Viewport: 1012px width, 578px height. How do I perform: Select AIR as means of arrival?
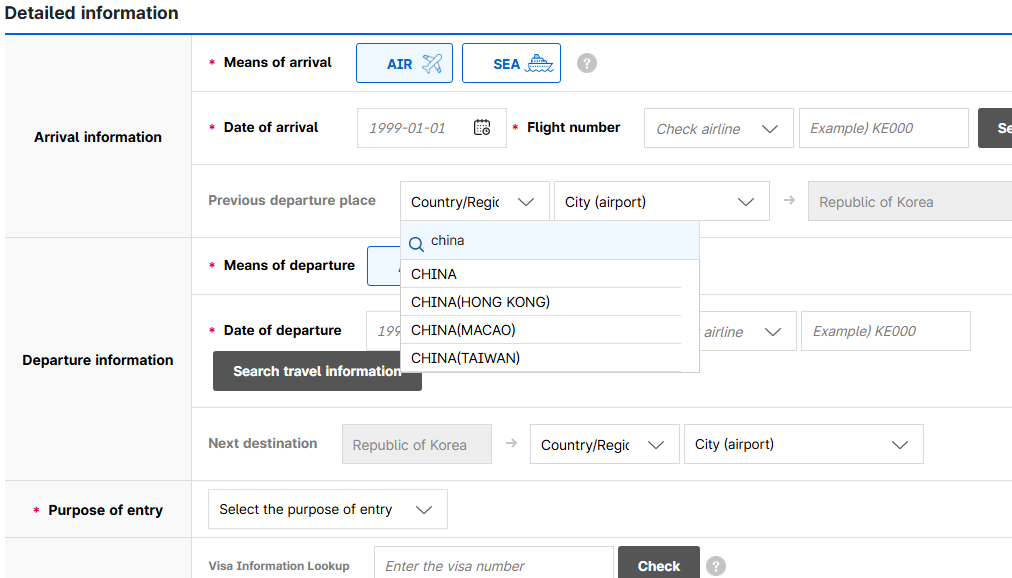click(x=404, y=63)
